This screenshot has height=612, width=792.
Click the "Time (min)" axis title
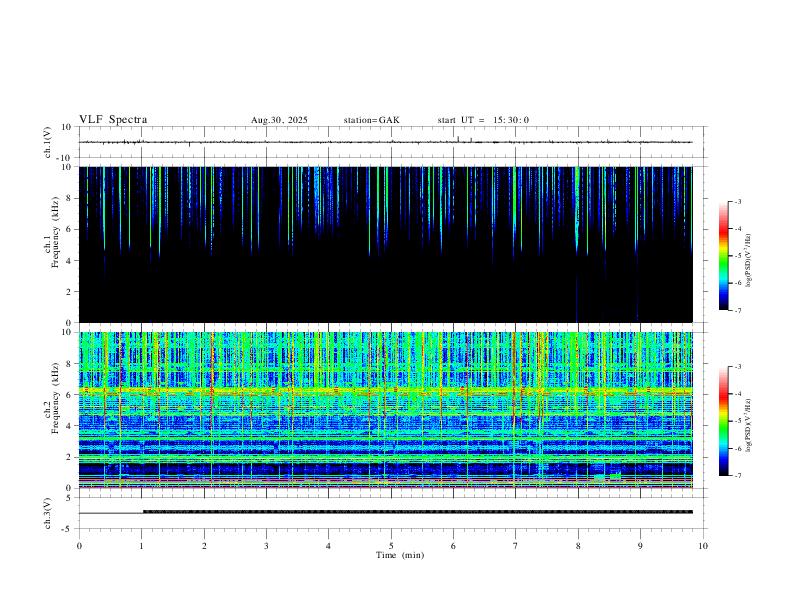(x=400, y=555)
